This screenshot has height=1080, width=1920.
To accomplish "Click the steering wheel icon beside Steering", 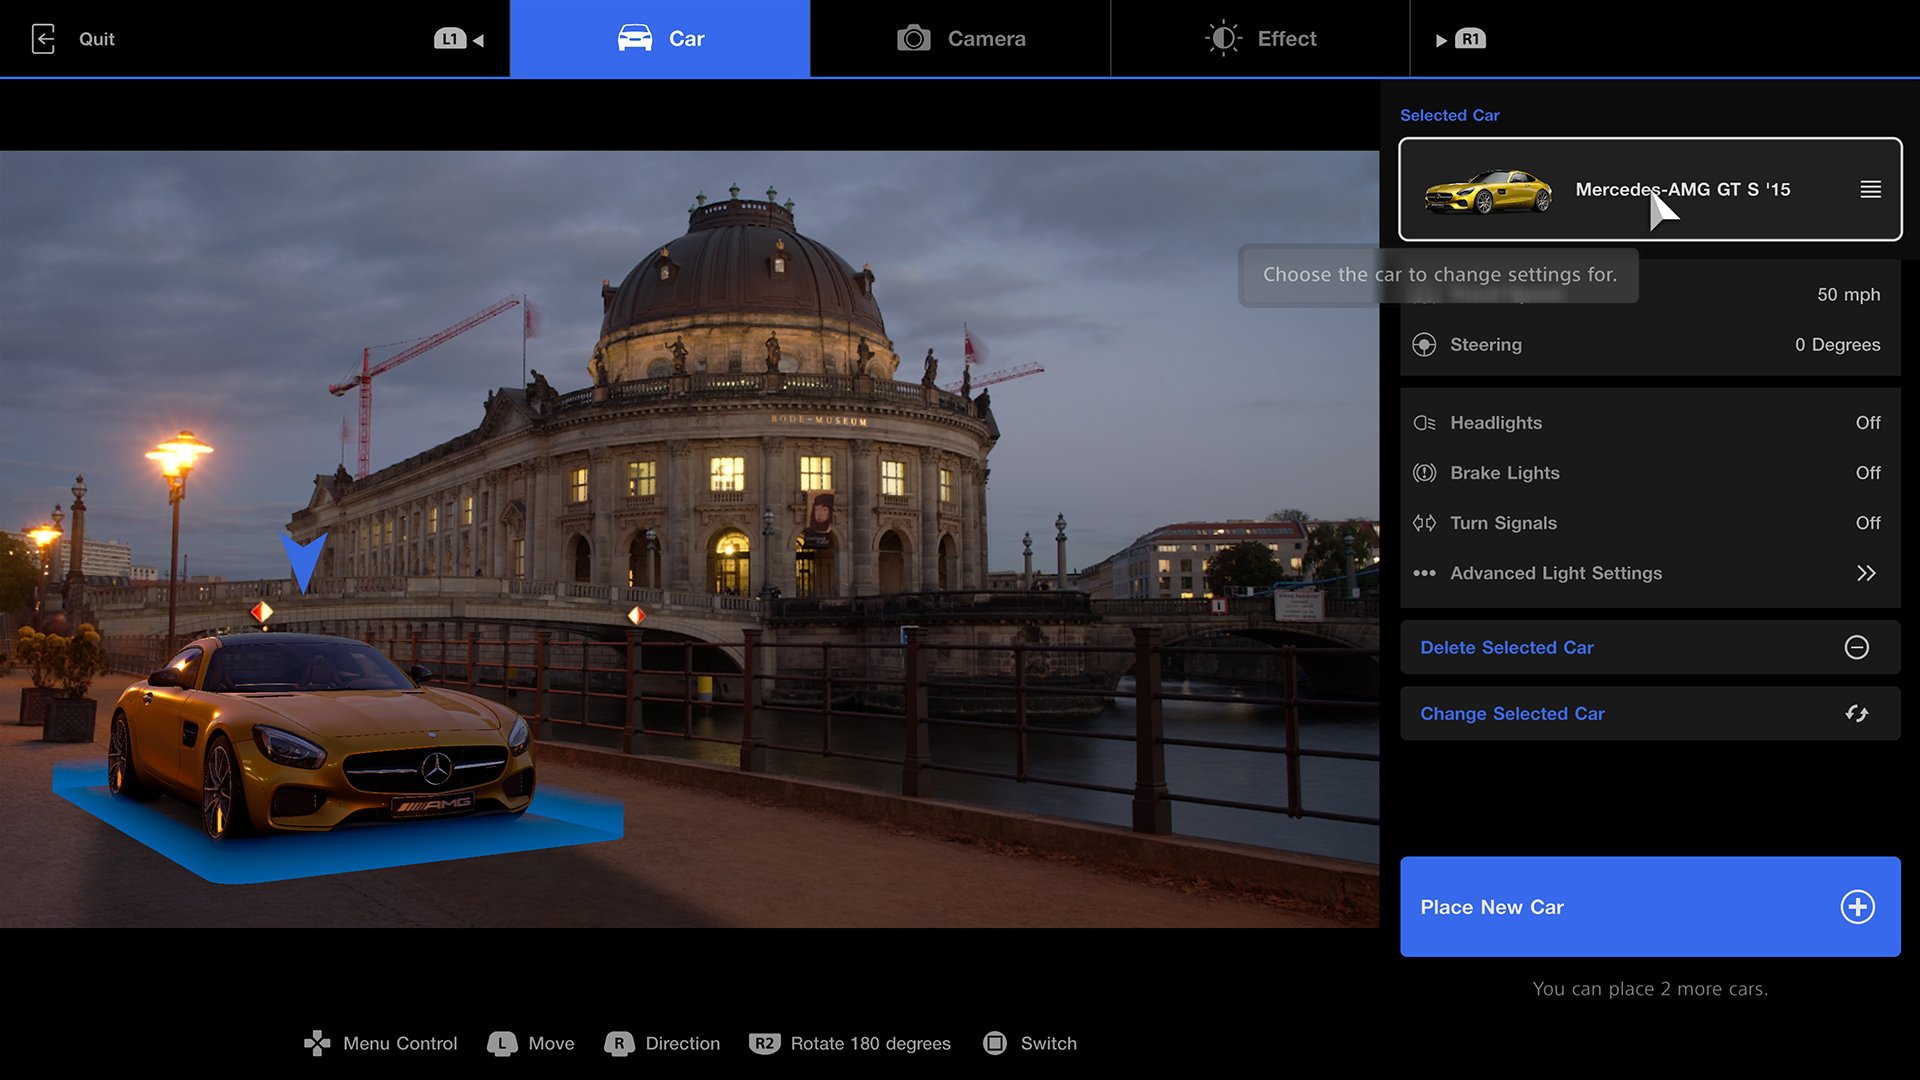I will (x=1424, y=344).
